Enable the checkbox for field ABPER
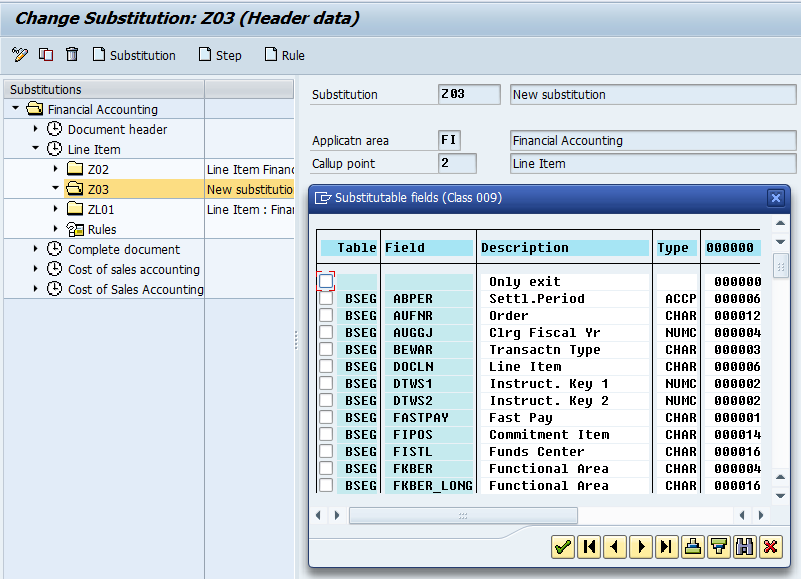The image size is (801, 579). [x=325, y=298]
